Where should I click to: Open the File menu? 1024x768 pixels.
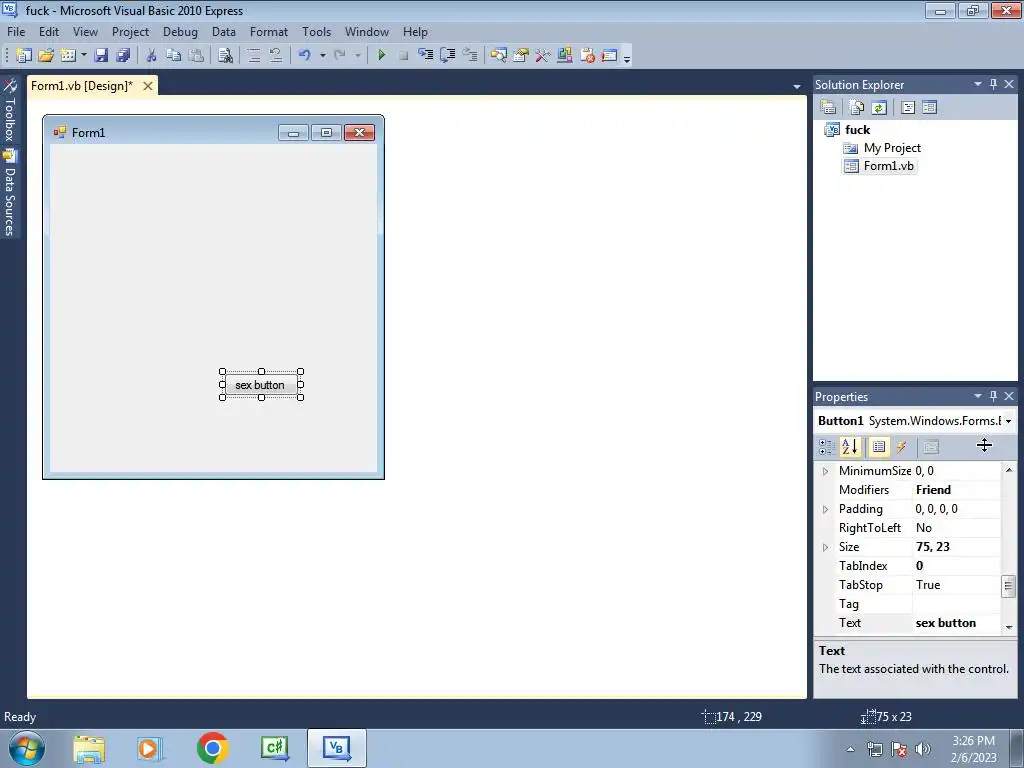point(16,31)
